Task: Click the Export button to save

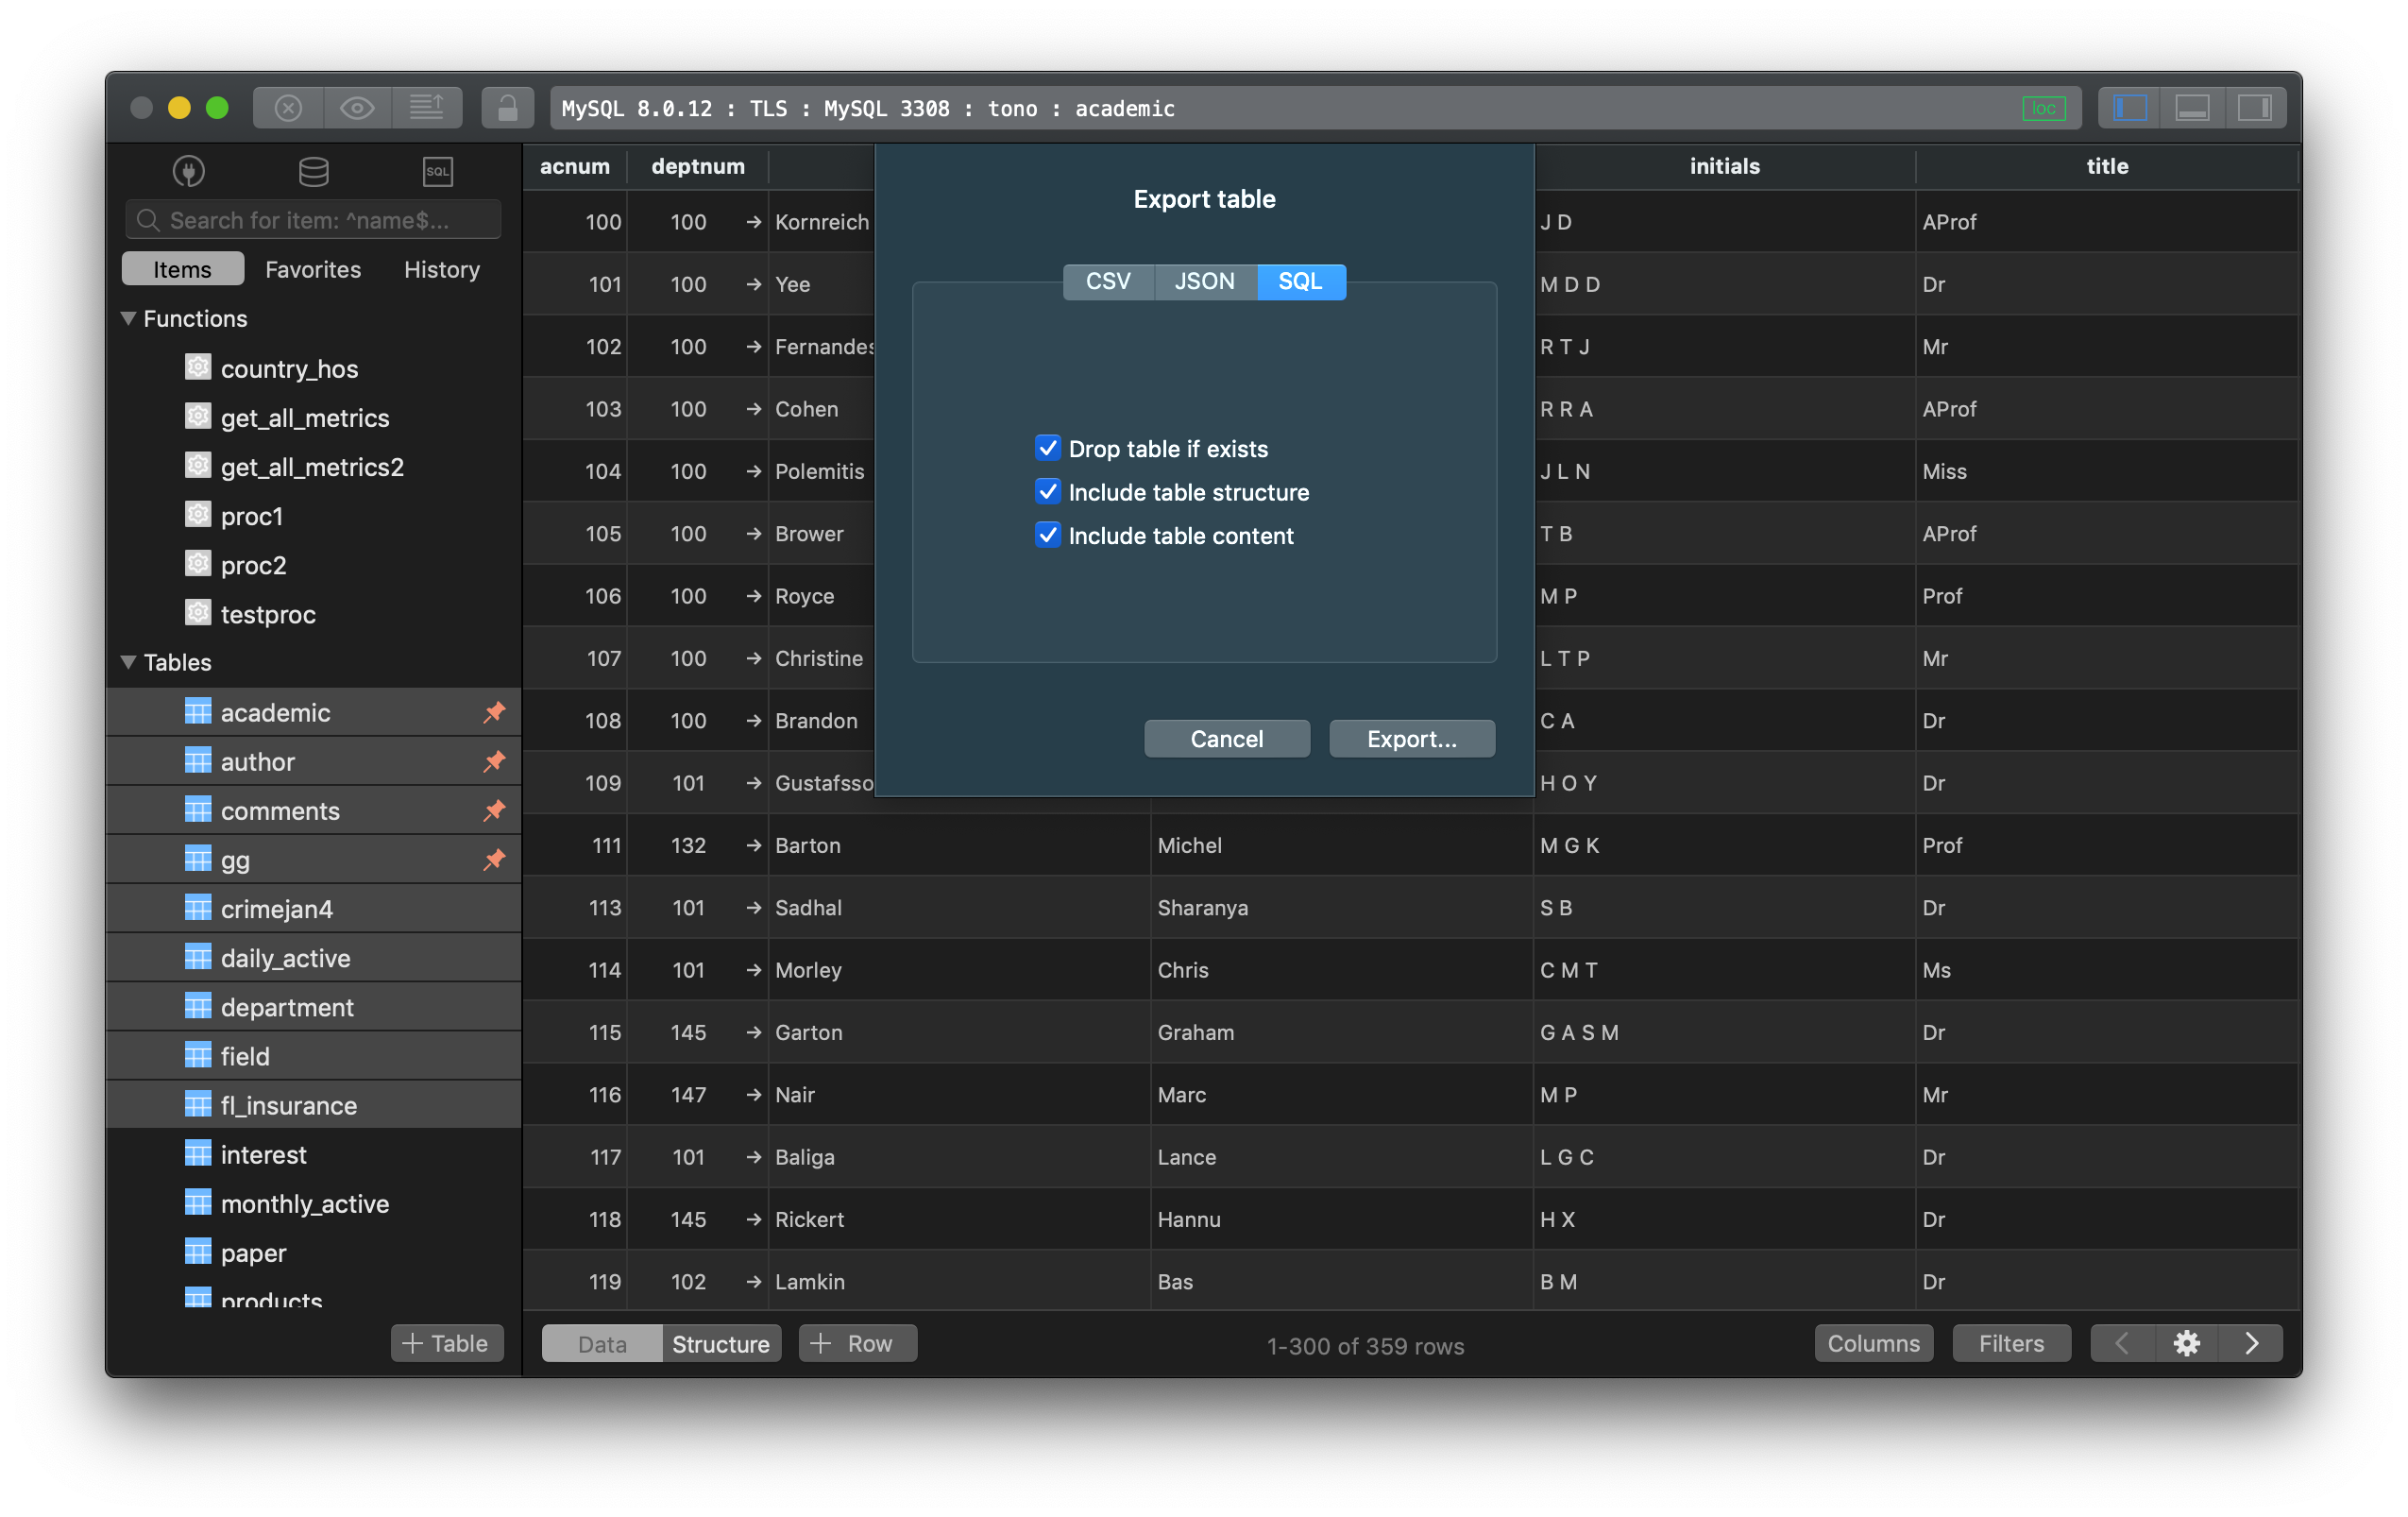Action: pyautogui.click(x=1411, y=738)
